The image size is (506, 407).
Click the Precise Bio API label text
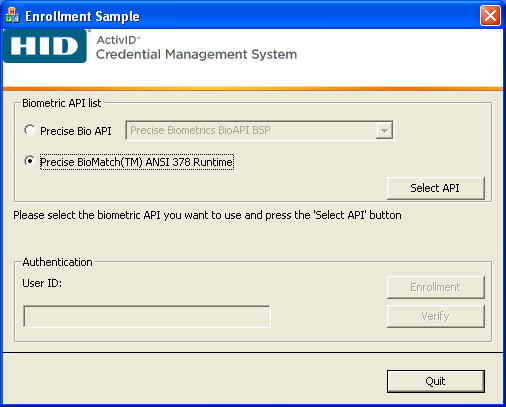pyautogui.click(x=76, y=131)
